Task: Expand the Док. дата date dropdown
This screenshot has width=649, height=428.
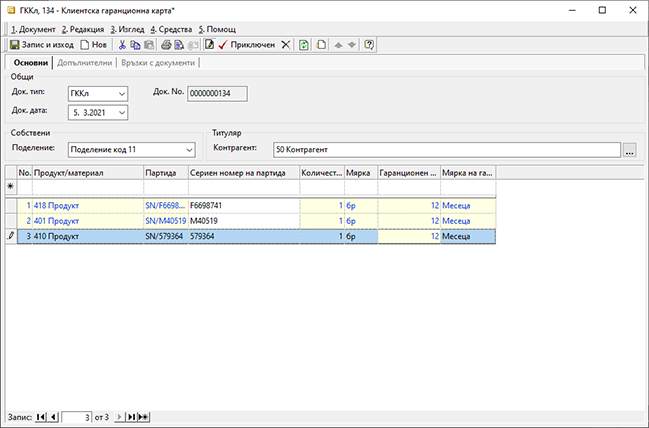Action: [122, 113]
